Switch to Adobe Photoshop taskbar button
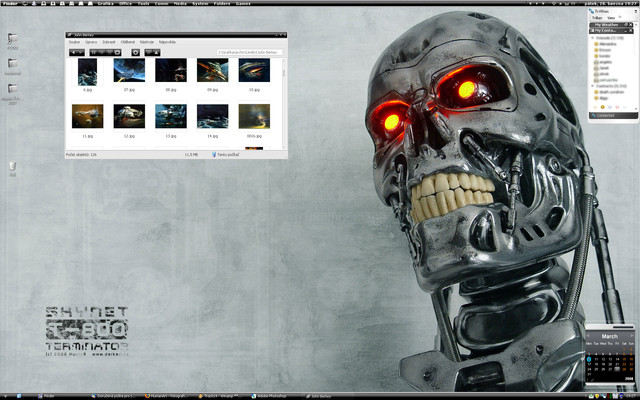The image size is (640, 400). (x=269, y=396)
